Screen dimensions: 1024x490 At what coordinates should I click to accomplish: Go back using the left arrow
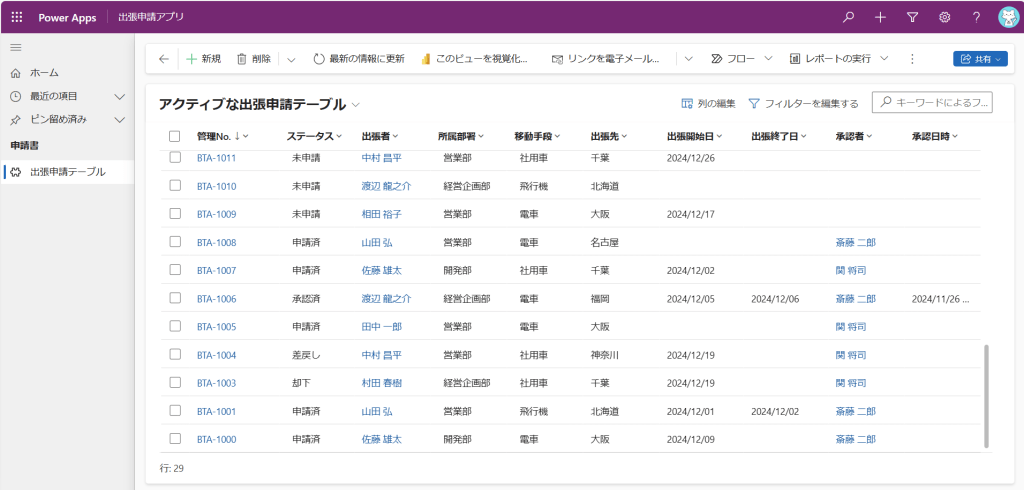[x=164, y=59]
